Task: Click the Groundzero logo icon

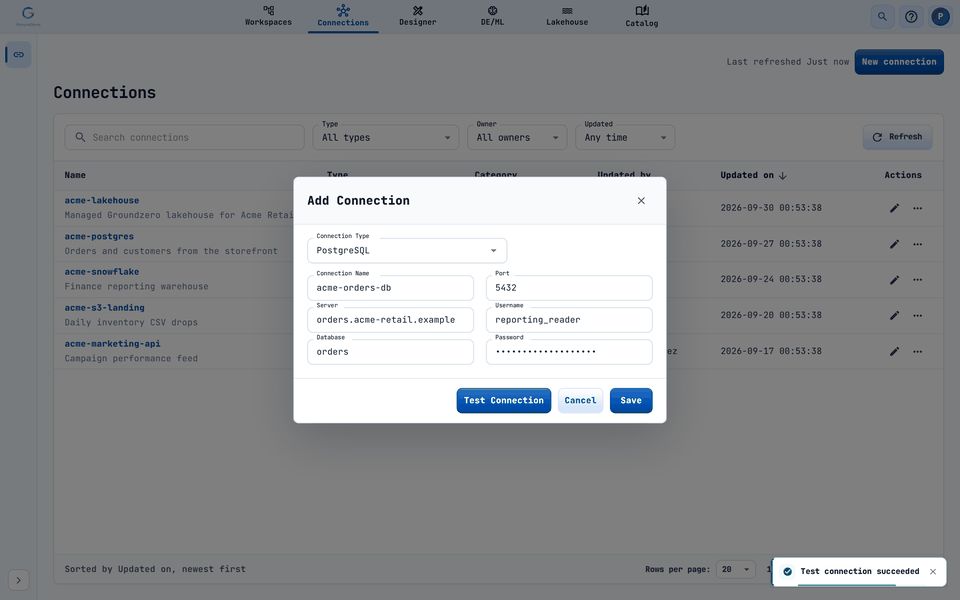Action: [28, 16]
